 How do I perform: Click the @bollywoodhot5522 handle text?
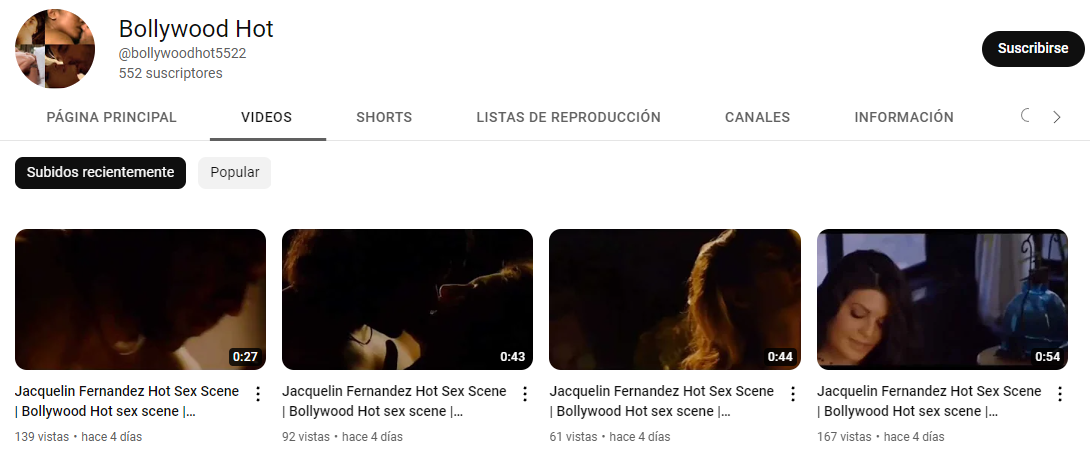point(183,54)
